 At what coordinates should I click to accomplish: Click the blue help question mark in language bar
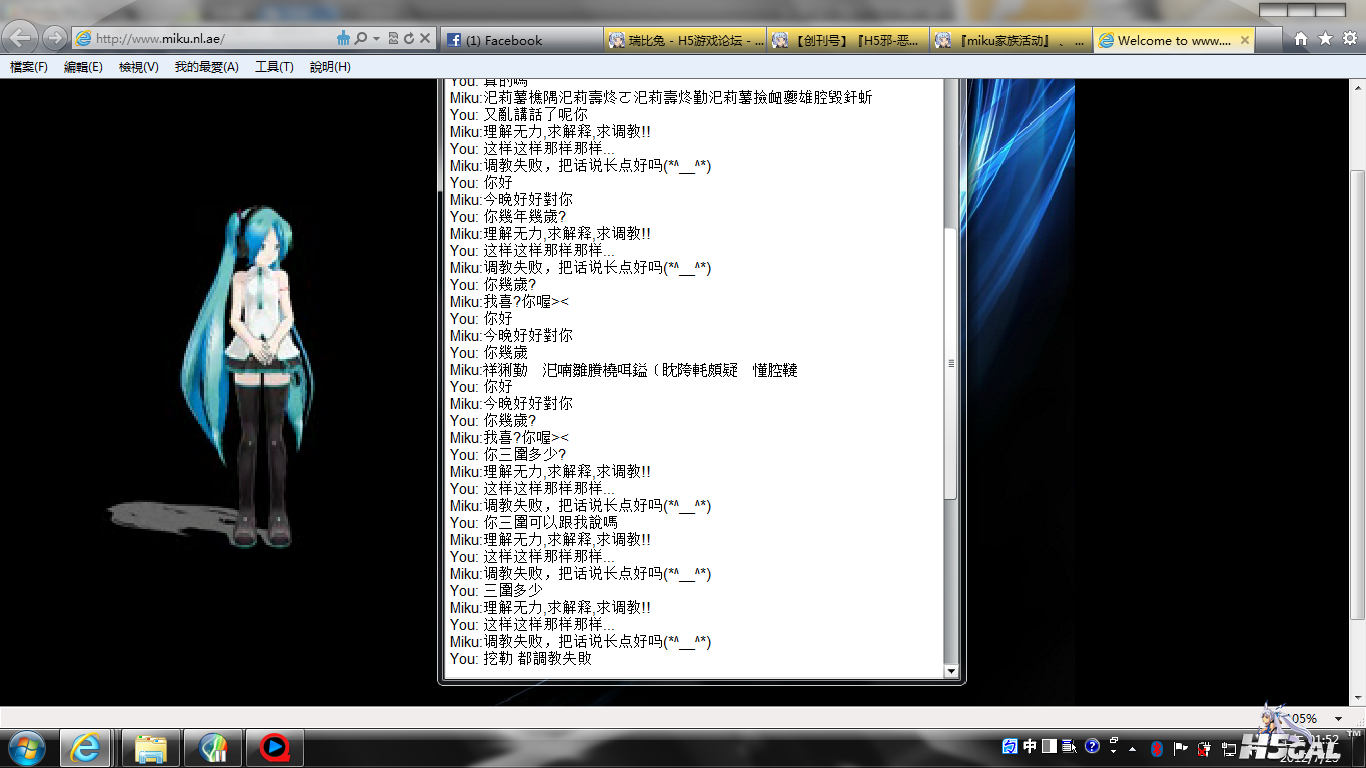(1092, 747)
